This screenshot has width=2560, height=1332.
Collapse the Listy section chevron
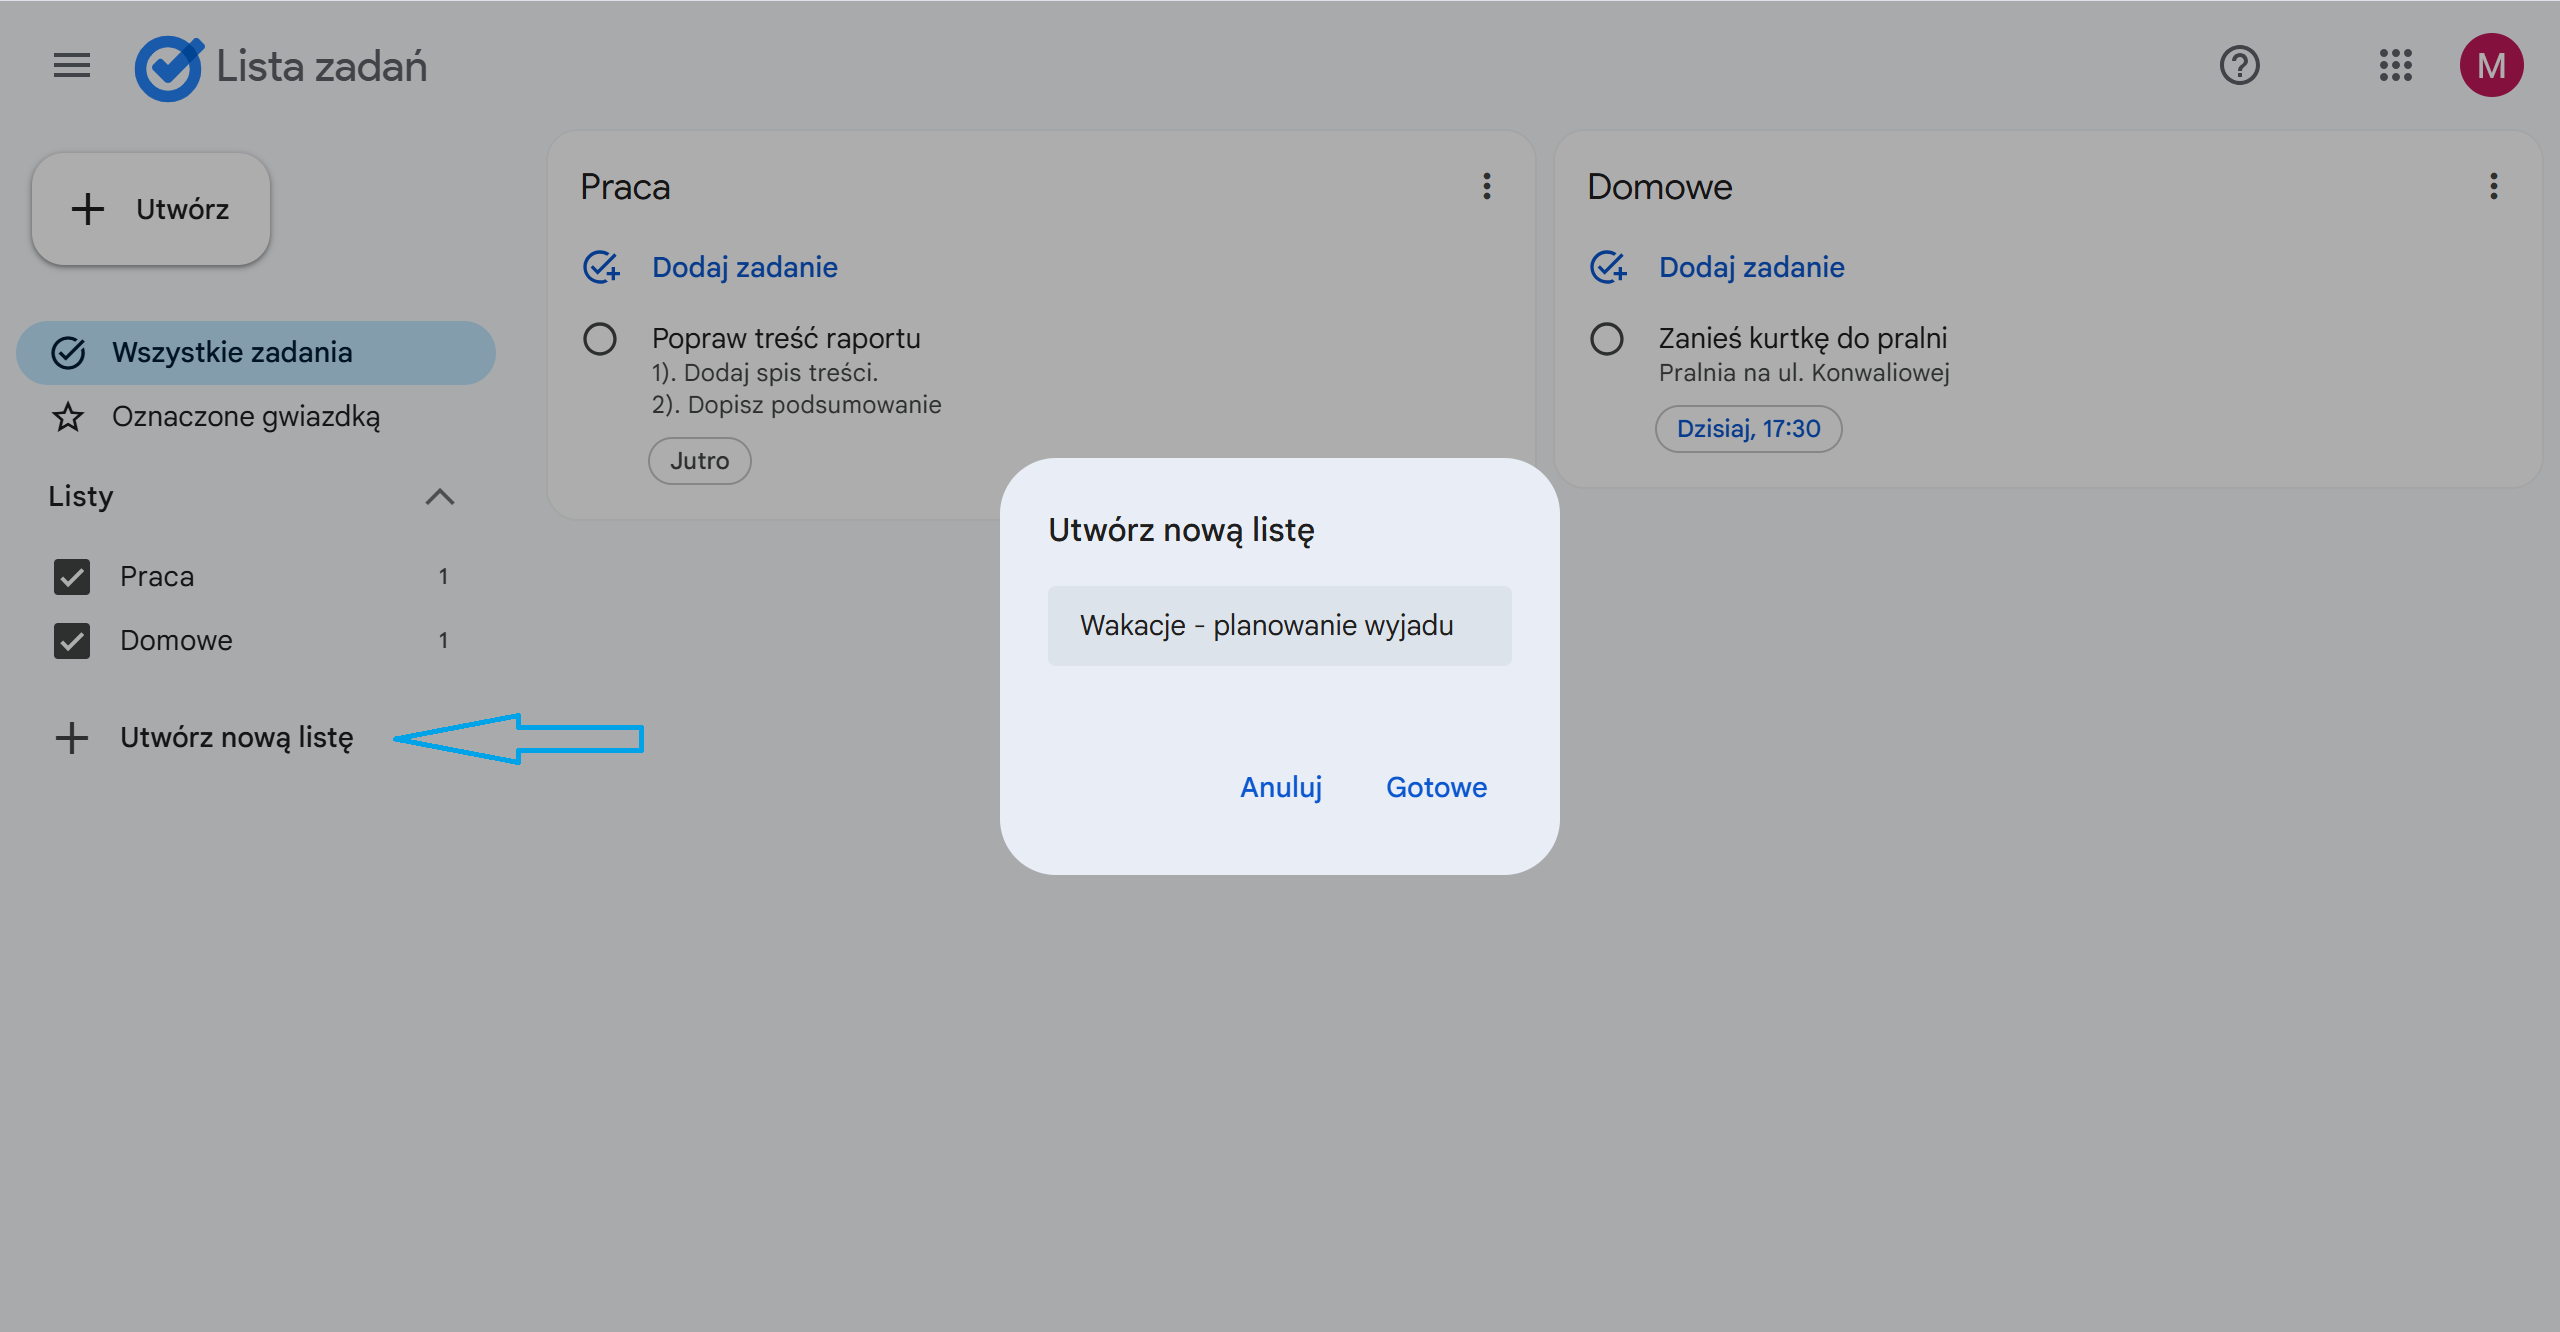point(440,497)
